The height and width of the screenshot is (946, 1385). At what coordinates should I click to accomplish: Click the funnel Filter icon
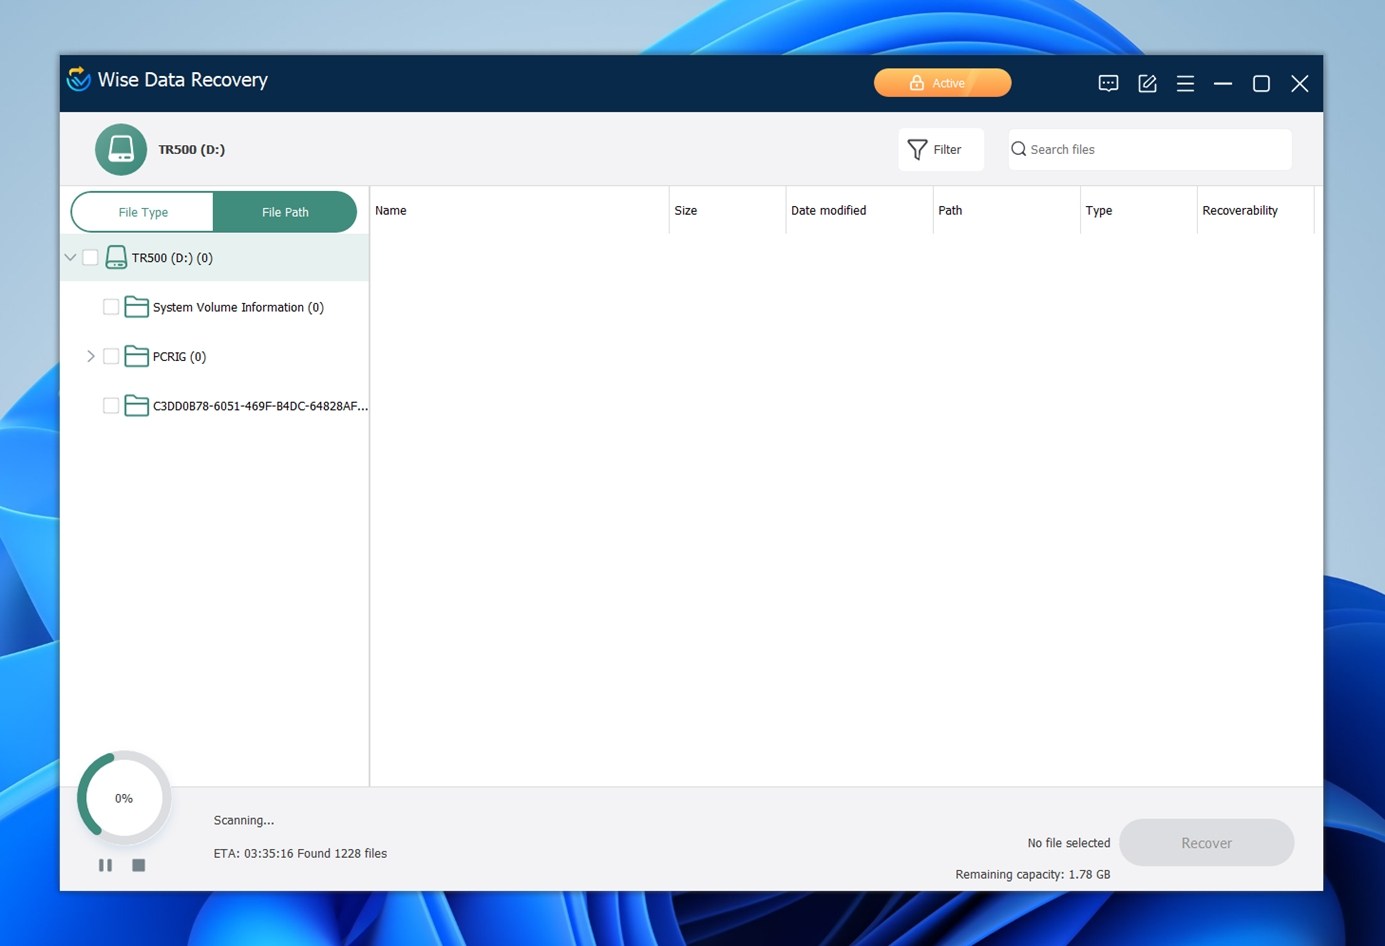[917, 150]
